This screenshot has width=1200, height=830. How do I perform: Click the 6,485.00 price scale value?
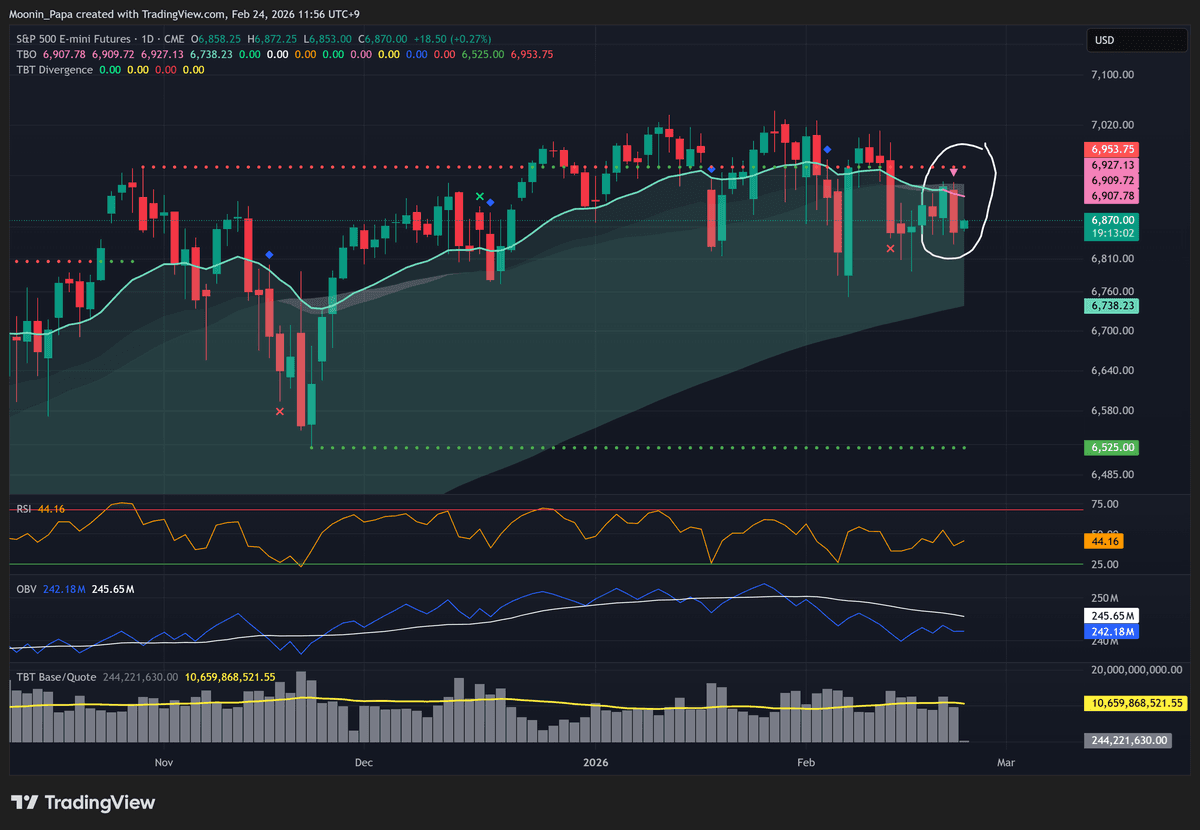[1113, 475]
